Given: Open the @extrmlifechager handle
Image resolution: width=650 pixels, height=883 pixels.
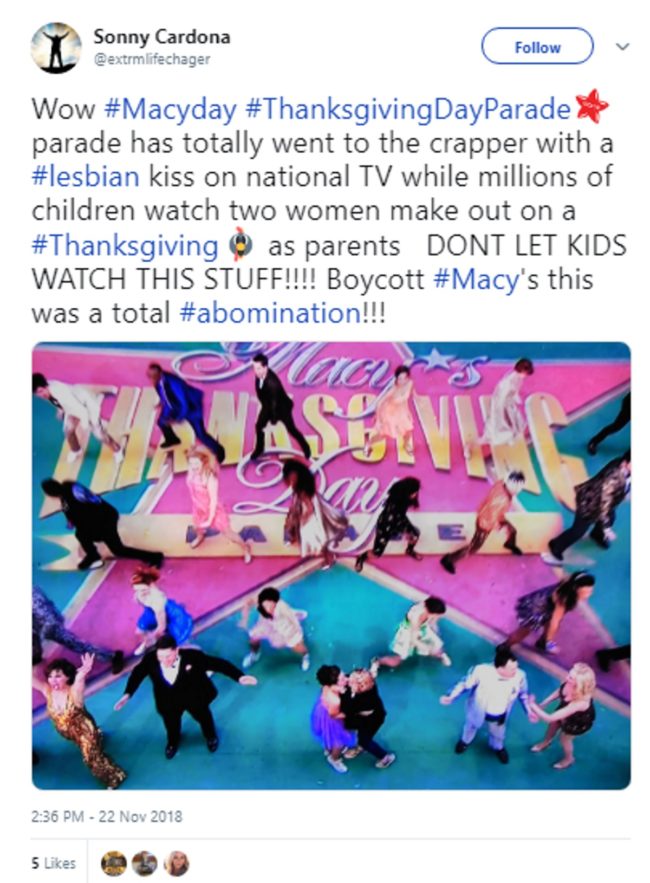Looking at the screenshot, I should coord(152,59).
